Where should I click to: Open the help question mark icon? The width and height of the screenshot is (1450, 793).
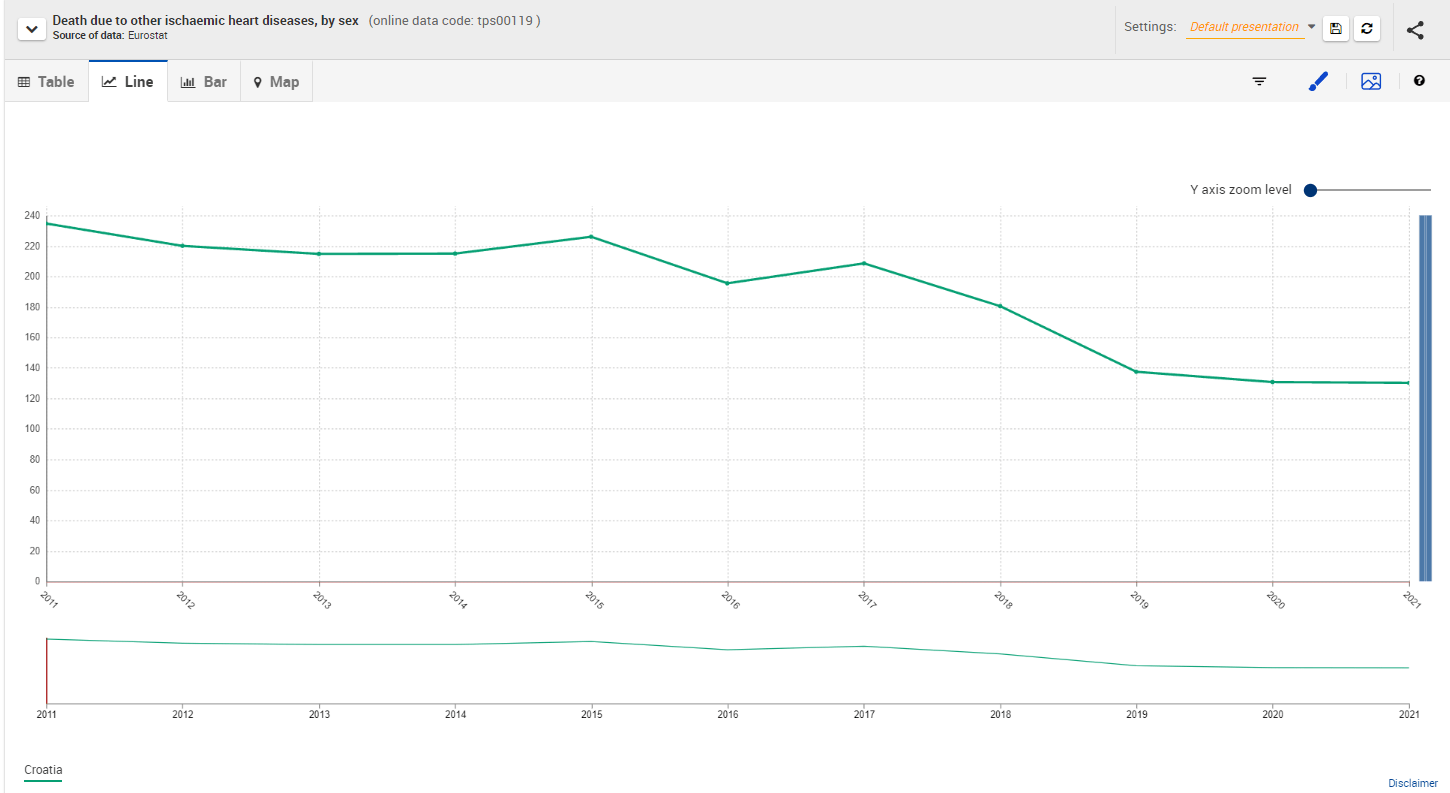(1419, 82)
